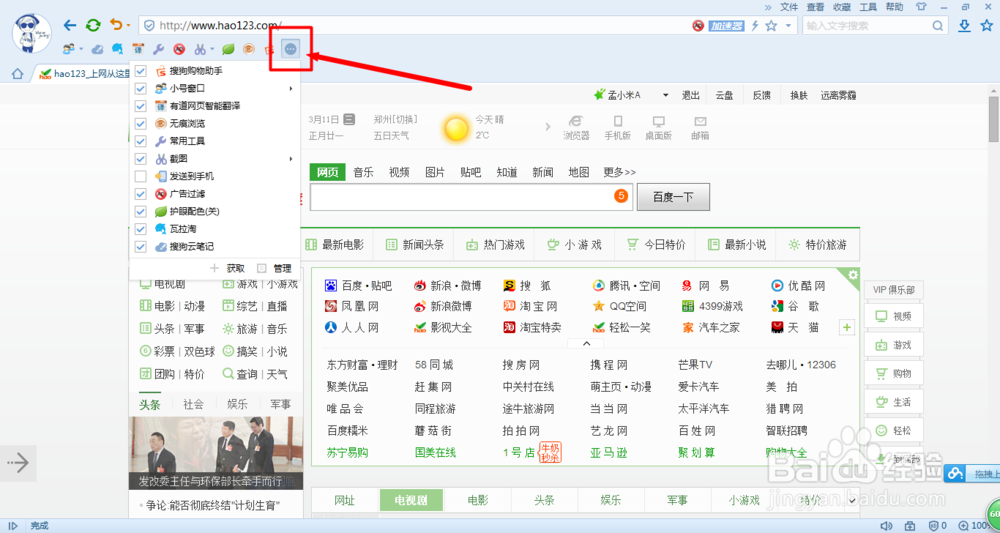Open the 查看 menu
The height and width of the screenshot is (533, 1000).
[815, 7]
